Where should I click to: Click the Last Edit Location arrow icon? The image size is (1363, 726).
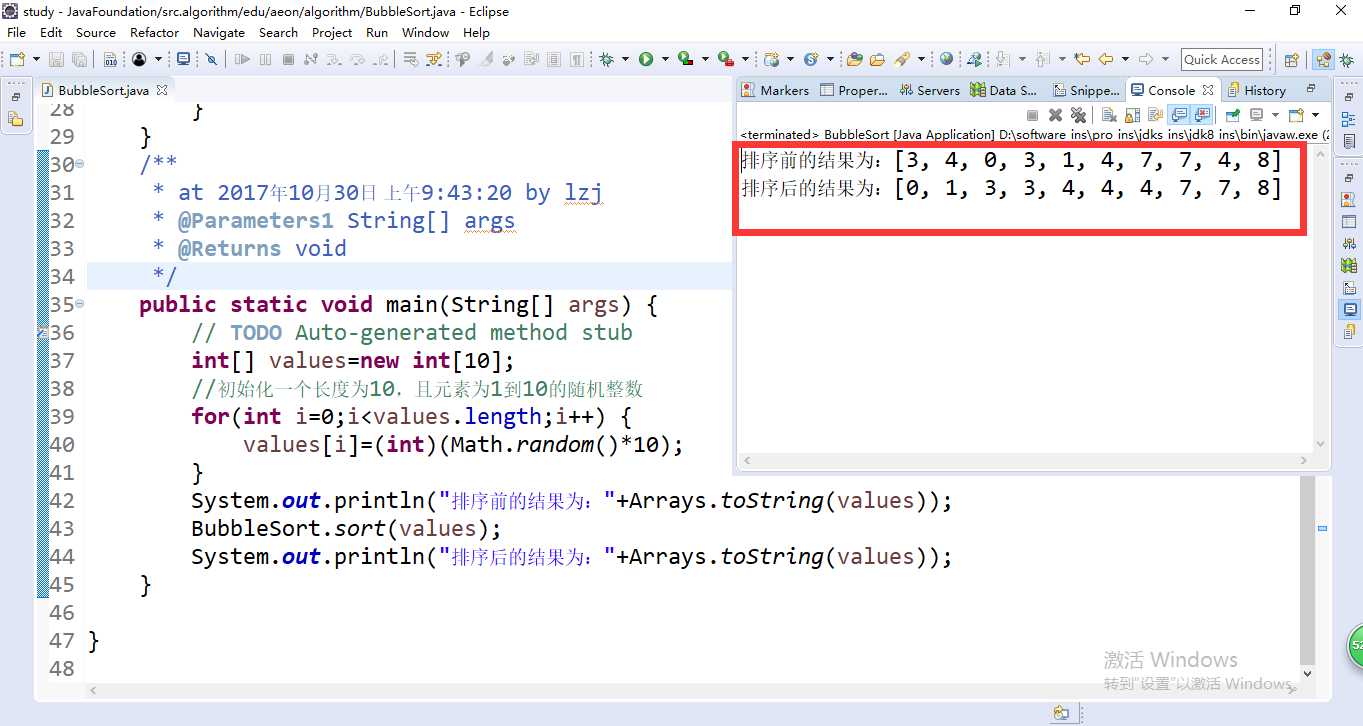(x=1082, y=59)
